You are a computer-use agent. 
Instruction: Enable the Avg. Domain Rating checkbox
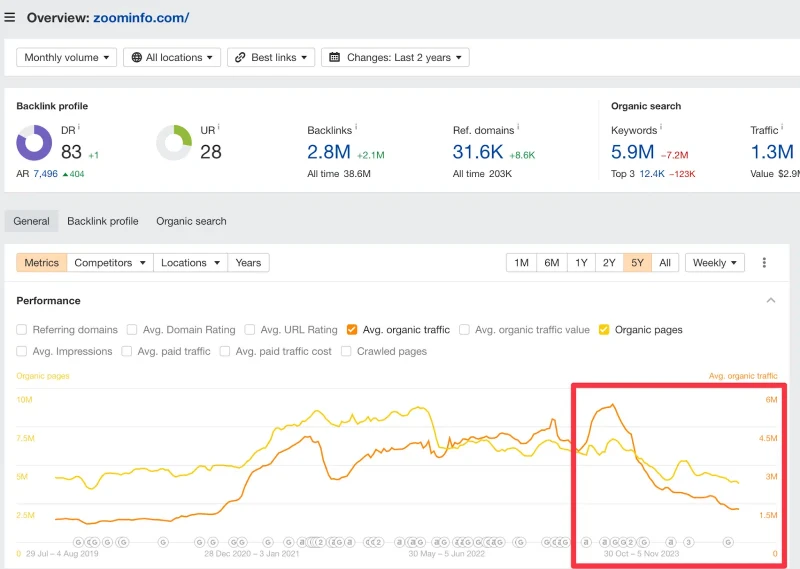point(132,330)
